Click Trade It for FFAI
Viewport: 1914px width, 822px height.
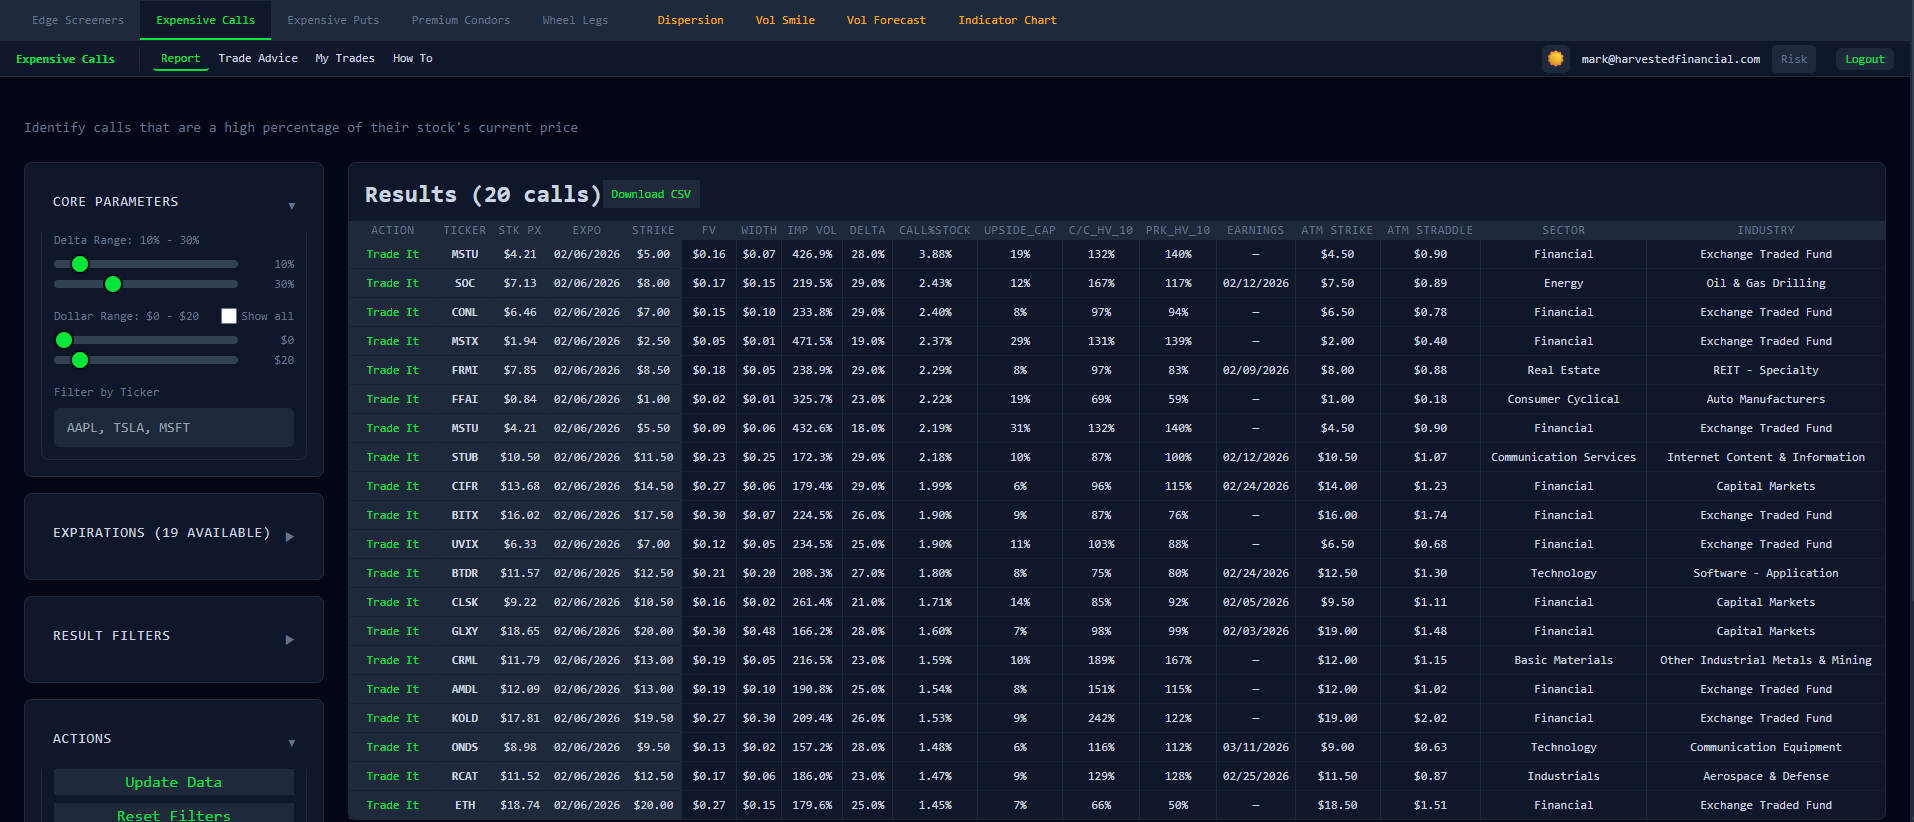click(x=393, y=399)
